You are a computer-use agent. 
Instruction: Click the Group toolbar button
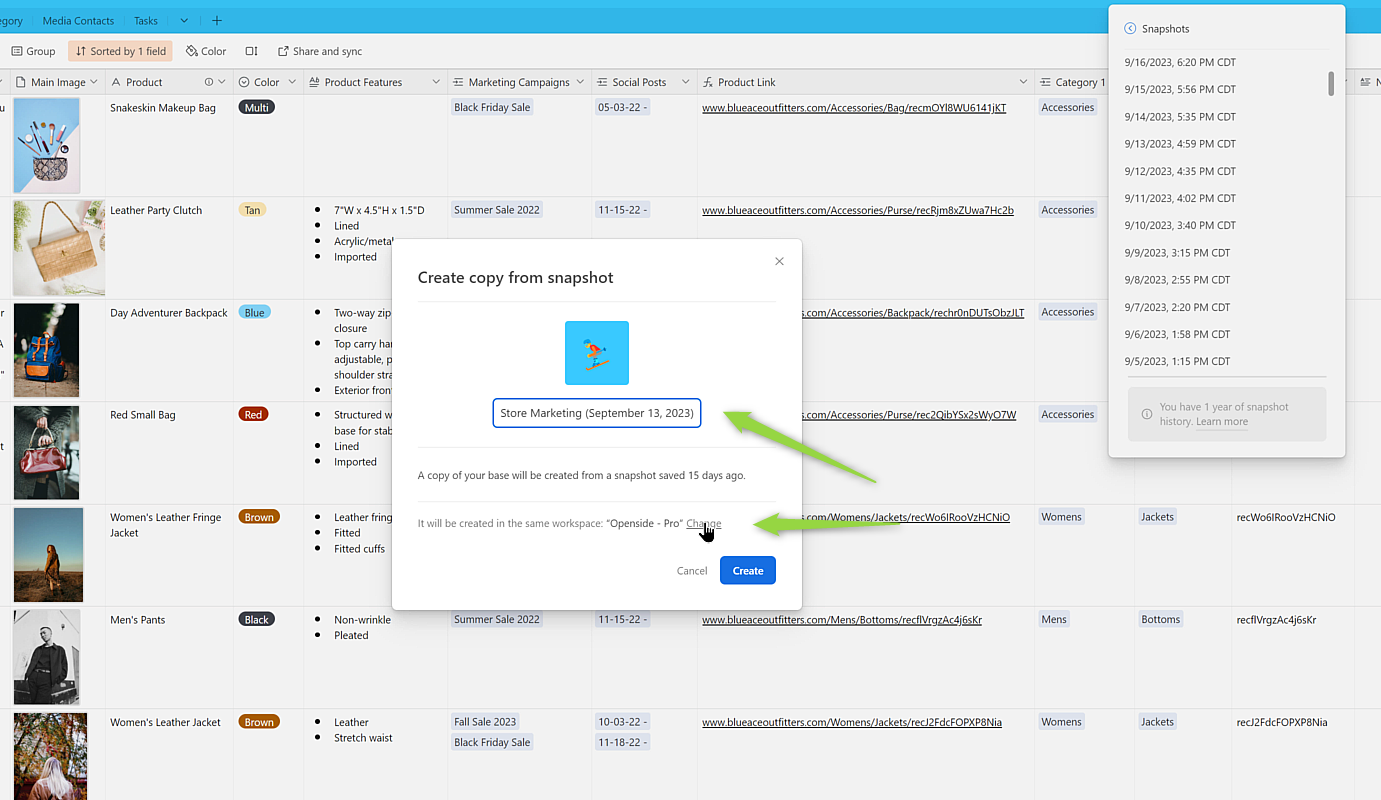(x=33, y=51)
